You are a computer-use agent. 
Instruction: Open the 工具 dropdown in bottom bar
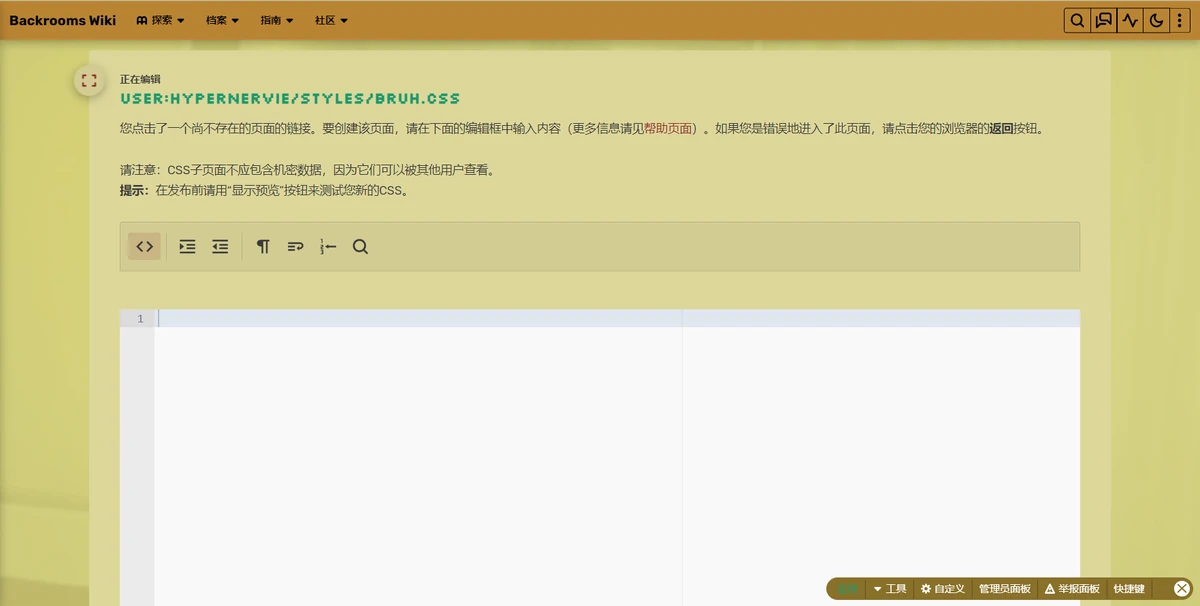coord(892,589)
